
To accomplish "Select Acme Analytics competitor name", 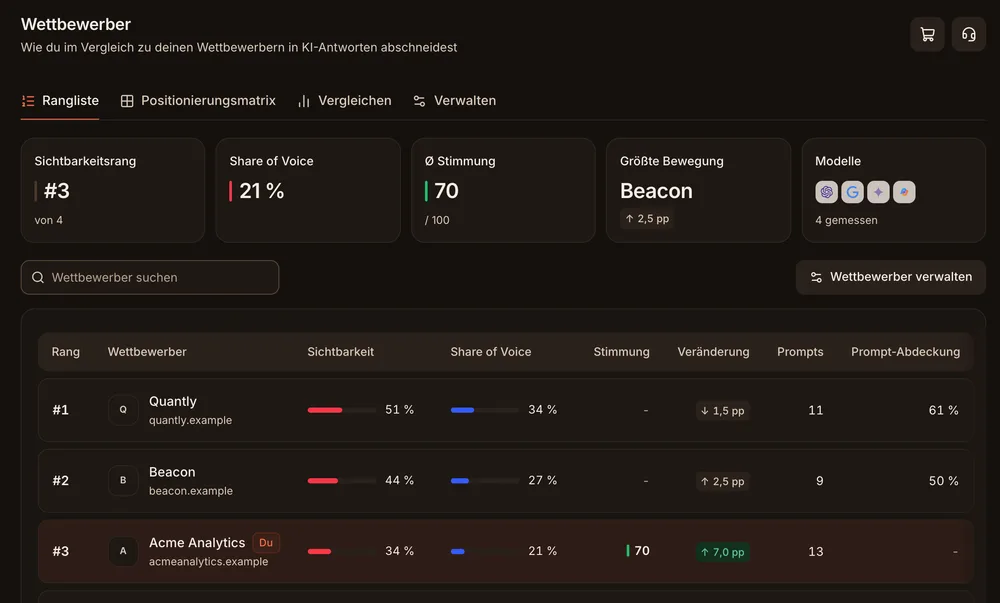I will pyautogui.click(x=197, y=543).
